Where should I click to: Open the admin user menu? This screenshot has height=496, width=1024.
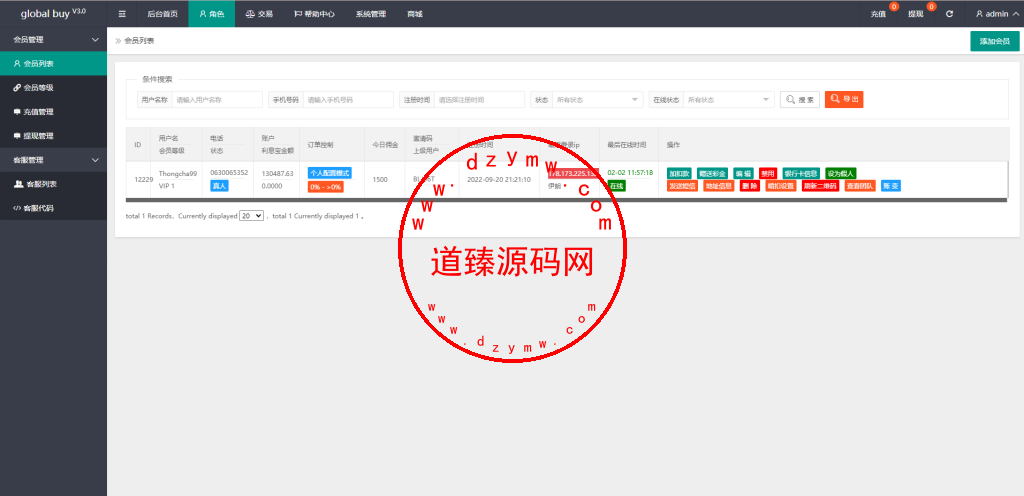[x=997, y=14]
